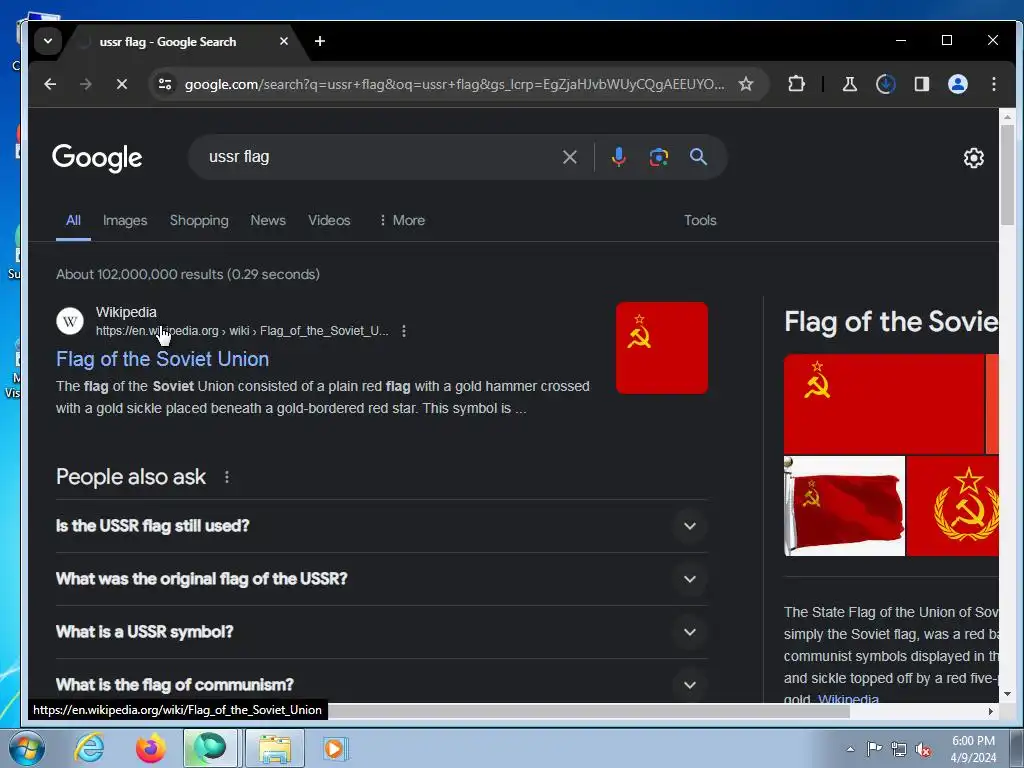Image resolution: width=1024 pixels, height=768 pixels.
Task: Open more options dots for Wikipedia result
Action: pyautogui.click(x=404, y=331)
